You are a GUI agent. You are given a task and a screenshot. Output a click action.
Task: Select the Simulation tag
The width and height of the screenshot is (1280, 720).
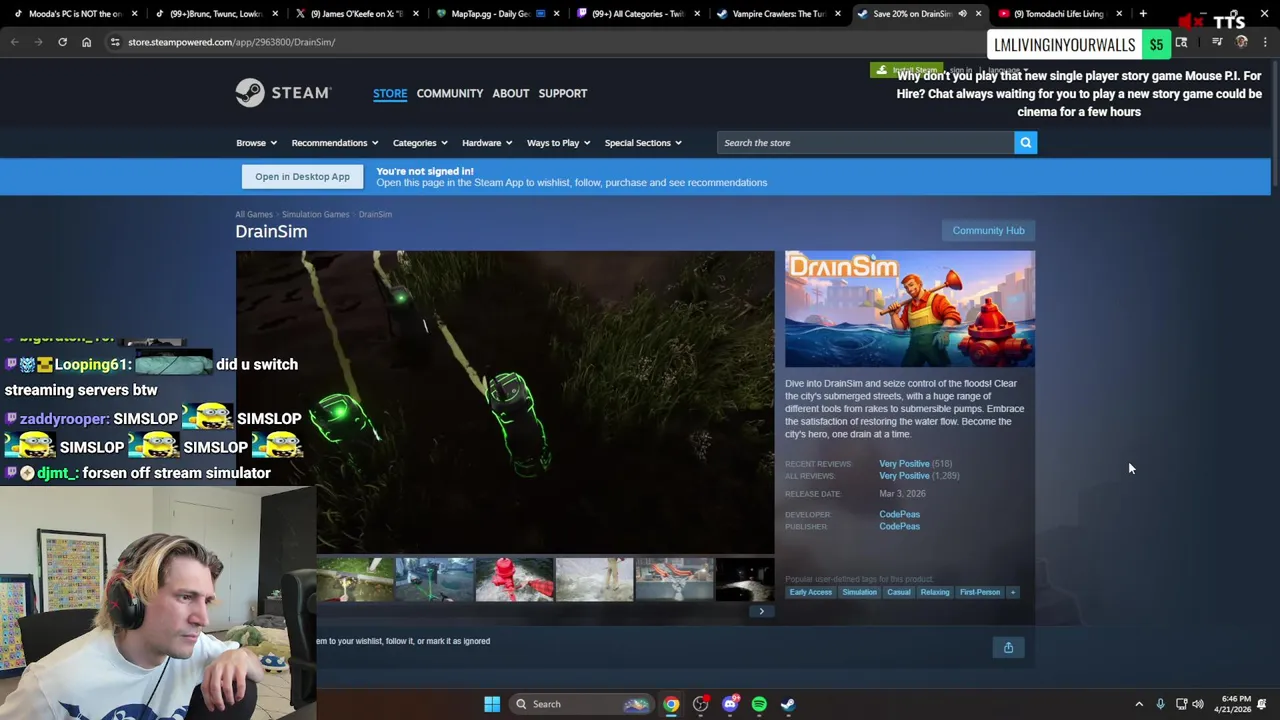[859, 592]
